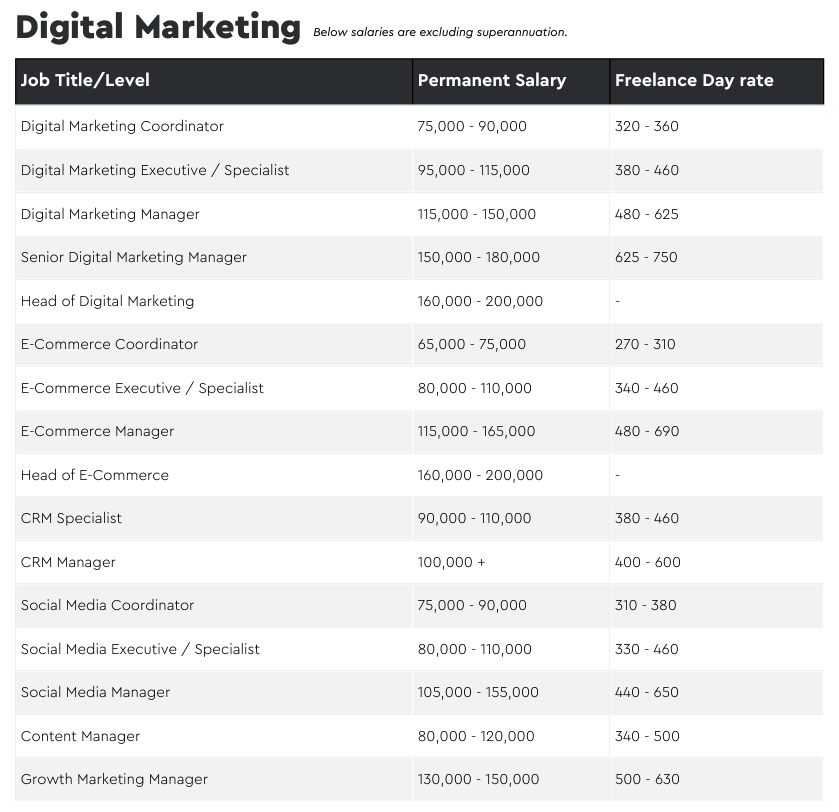The height and width of the screenshot is (812, 839).
Task: Click E-Commerce Coordinator day rate 270 - 310
Action: click(x=645, y=344)
